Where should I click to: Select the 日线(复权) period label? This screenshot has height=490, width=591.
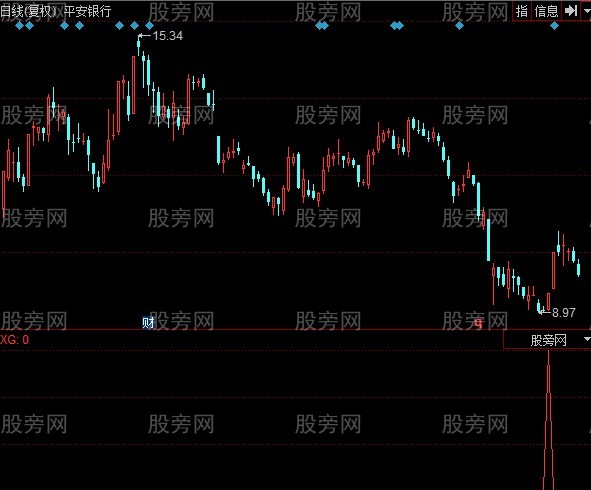pyautogui.click(x=29, y=11)
